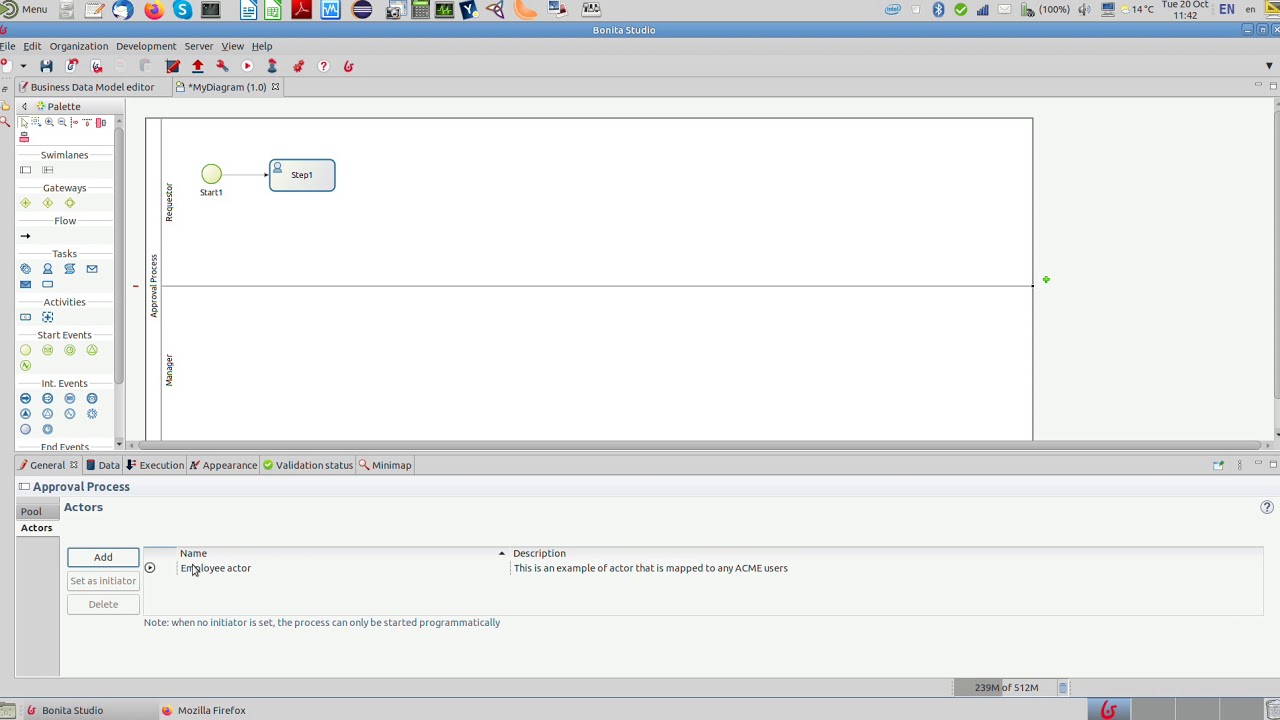Click the red wrench icon in the toolbar
This screenshot has height=720, width=1280.
222,66
